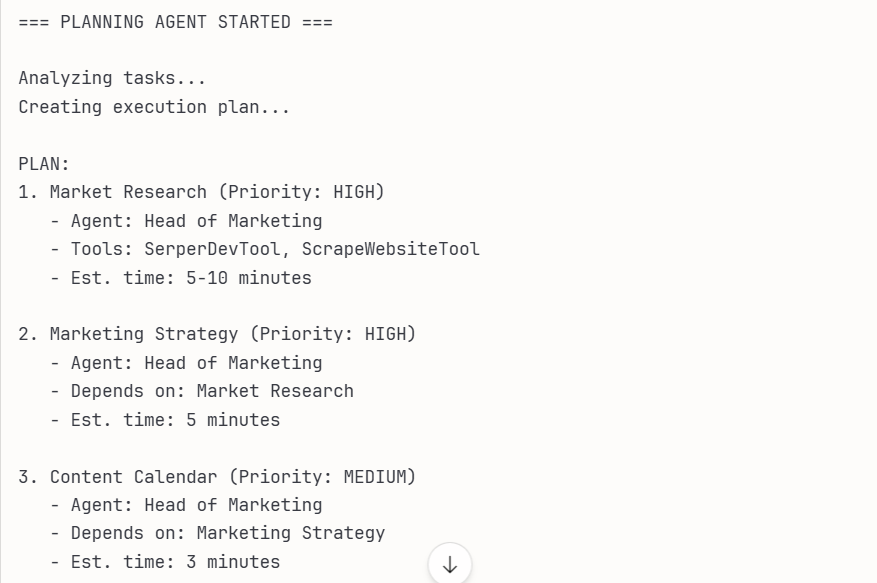Viewport: 877px width, 583px height.
Task: Click the "Est. time: 5 minutes" line
Action: point(165,420)
